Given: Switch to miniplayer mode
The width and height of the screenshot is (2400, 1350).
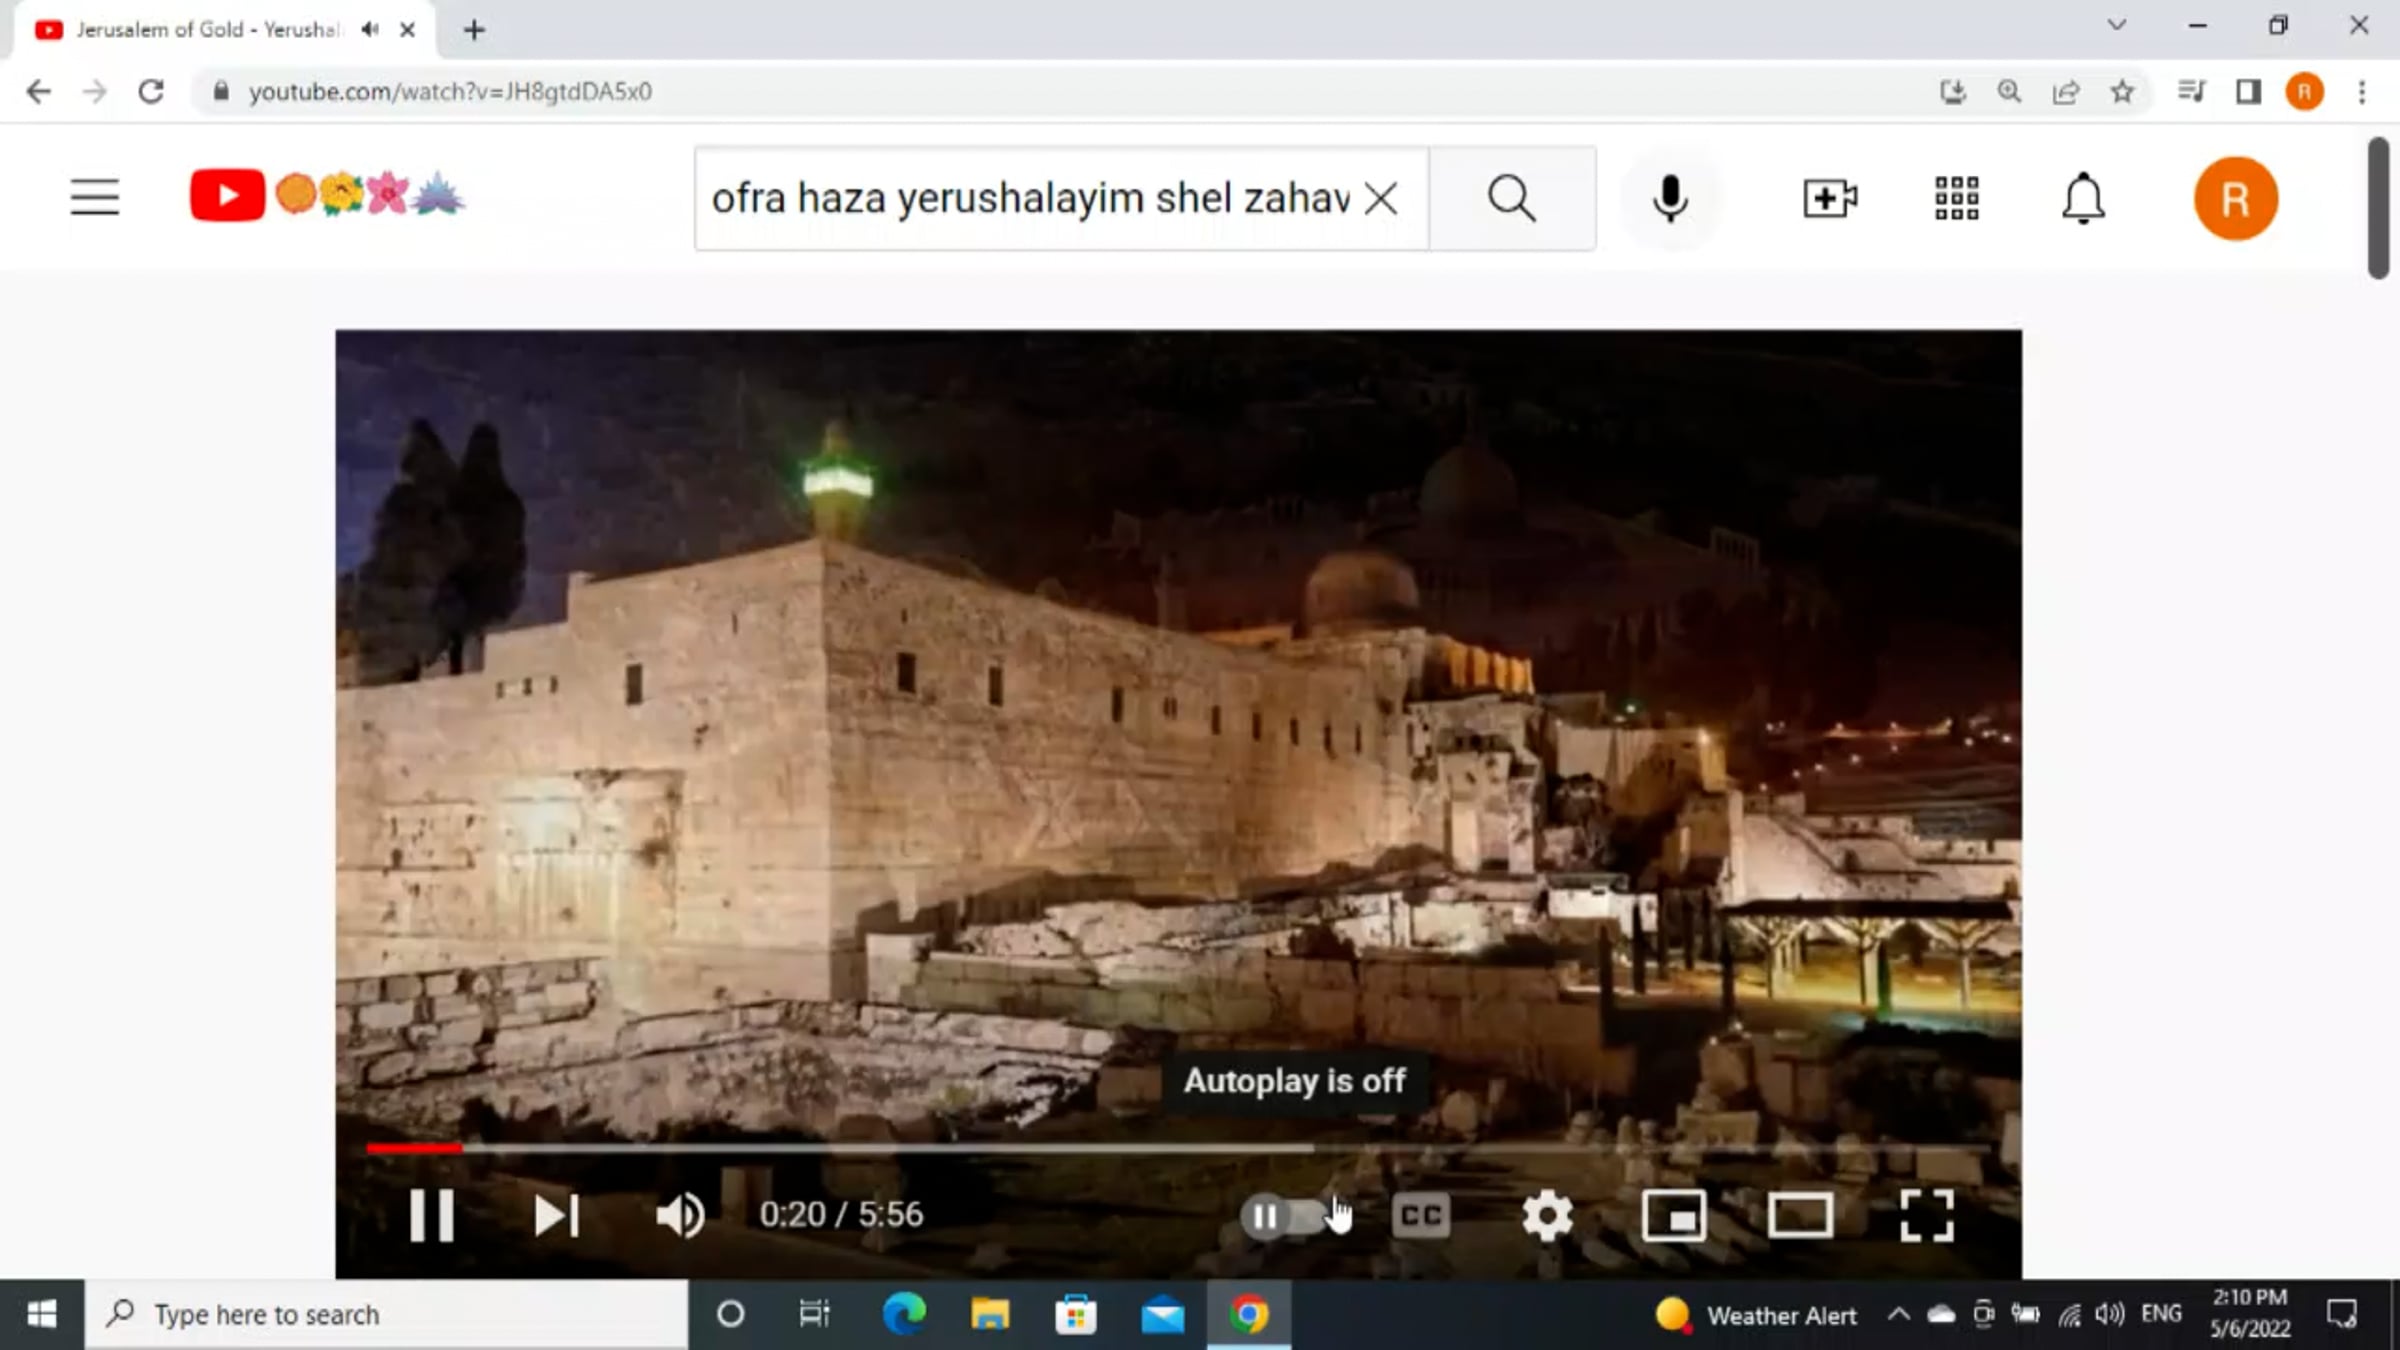Looking at the screenshot, I should tap(1674, 1215).
